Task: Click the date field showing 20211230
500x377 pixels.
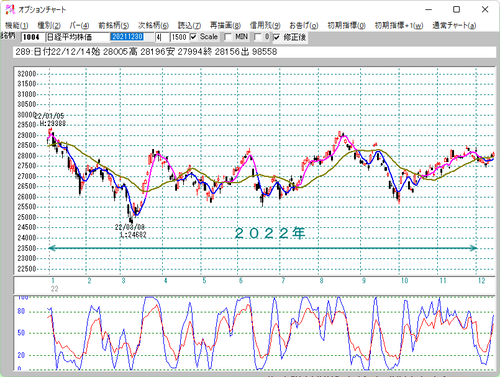Action: coord(132,37)
